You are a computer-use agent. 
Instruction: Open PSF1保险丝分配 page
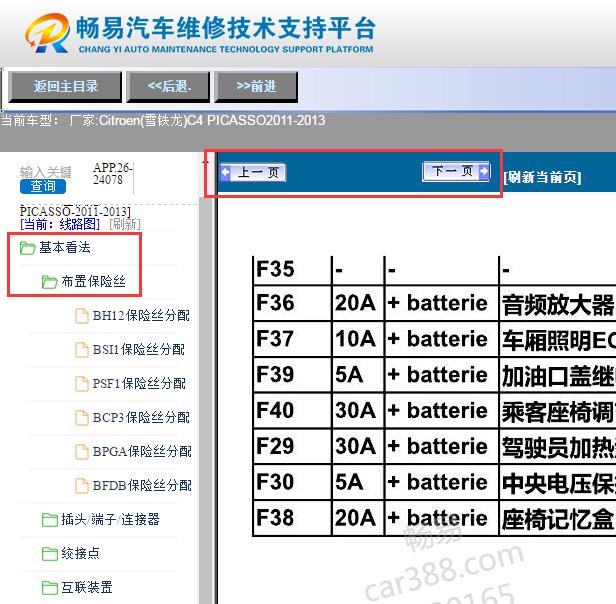[x=139, y=384]
